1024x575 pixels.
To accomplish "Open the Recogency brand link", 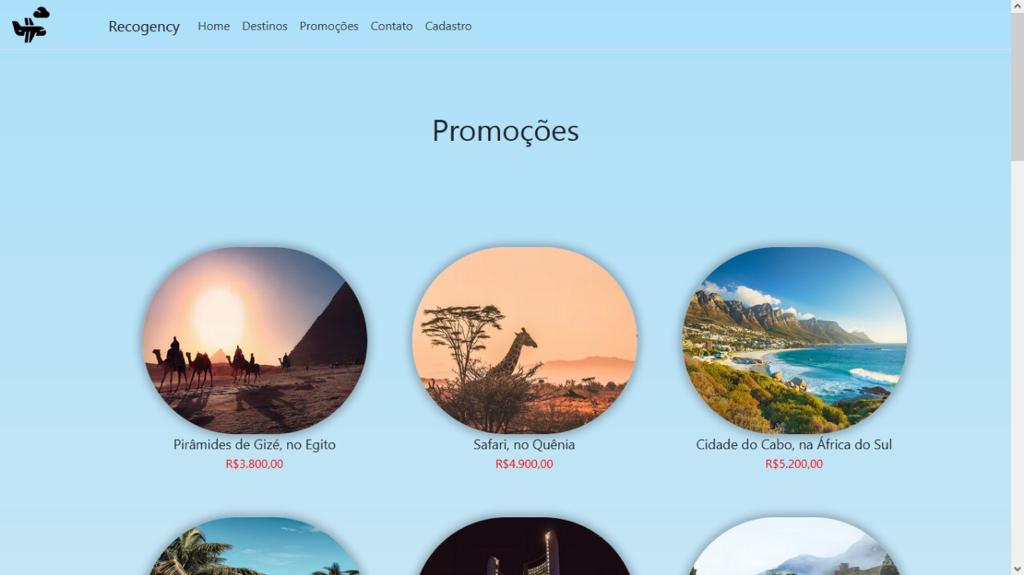I will point(144,26).
